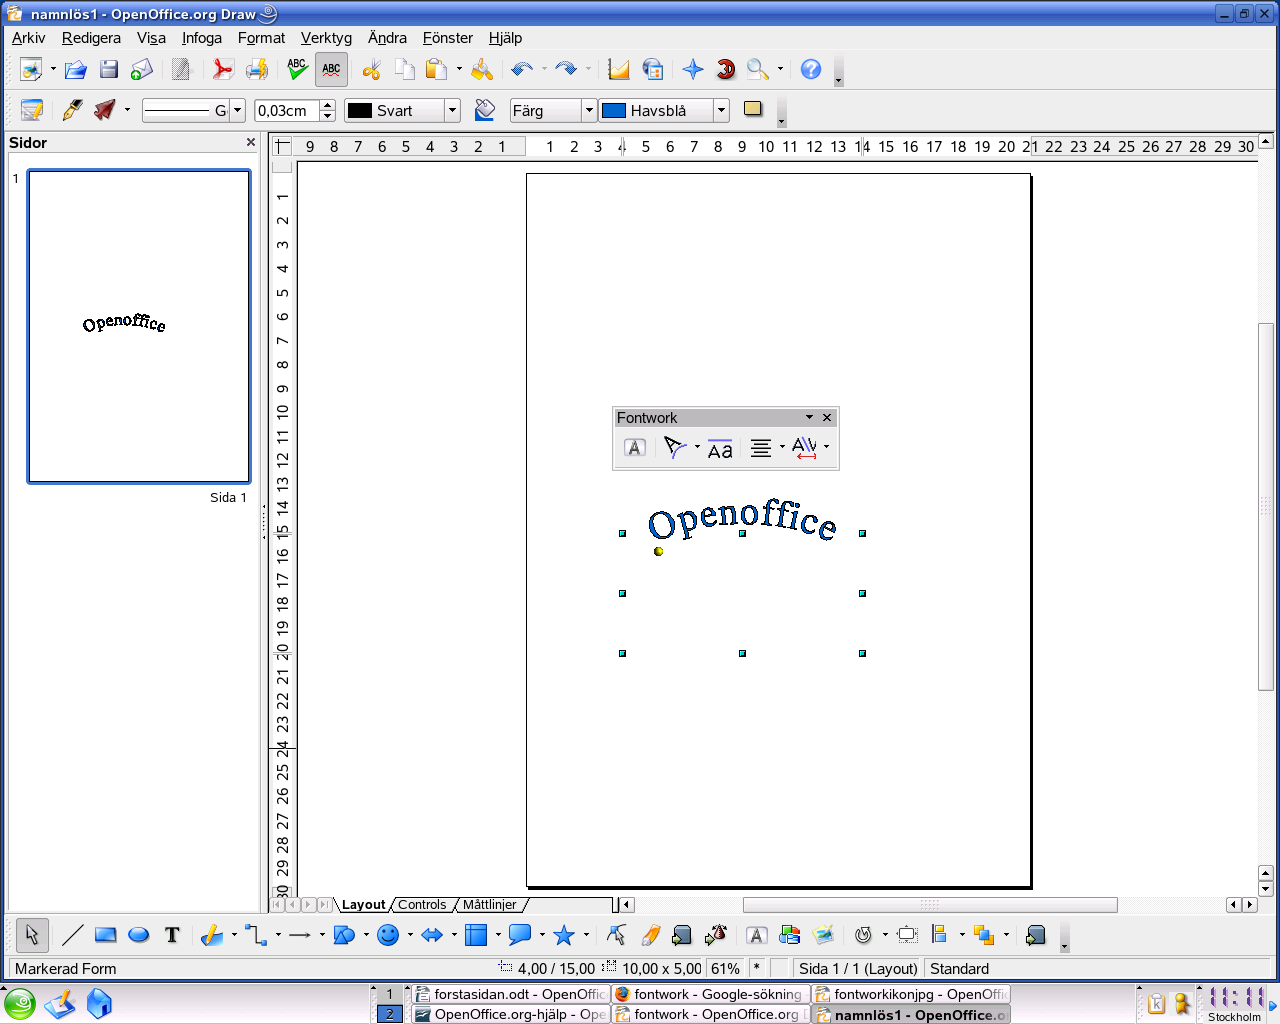Click the zoom magnifier icon
The width and height of the screenshot is (1280, 1024).
pyautogui.click(x=758, y=69)
